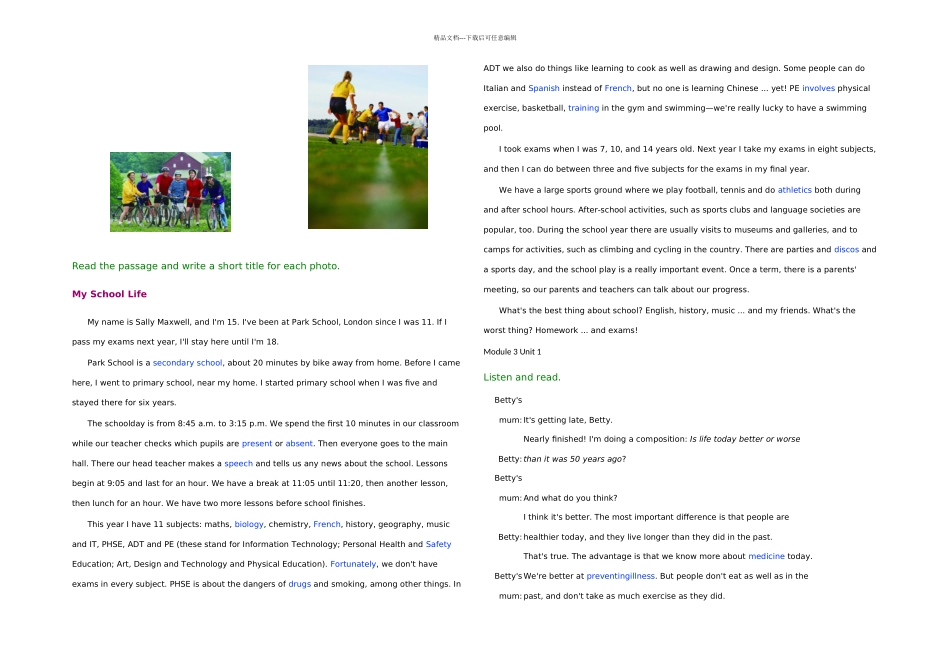Click the line 'That's true. The advantage is'
Screen dimensions: 950x672
tap(668, 556)
